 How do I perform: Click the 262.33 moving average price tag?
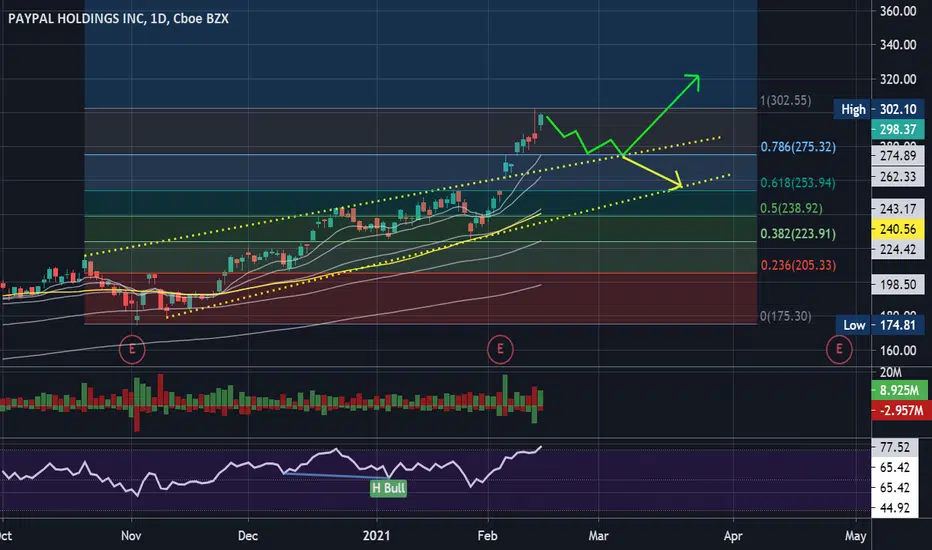(898, 177)
